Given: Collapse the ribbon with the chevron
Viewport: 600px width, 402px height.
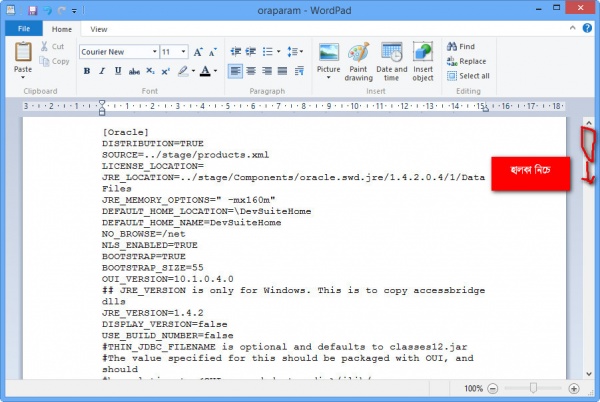Looking at the screenshot, I should 572,28.
